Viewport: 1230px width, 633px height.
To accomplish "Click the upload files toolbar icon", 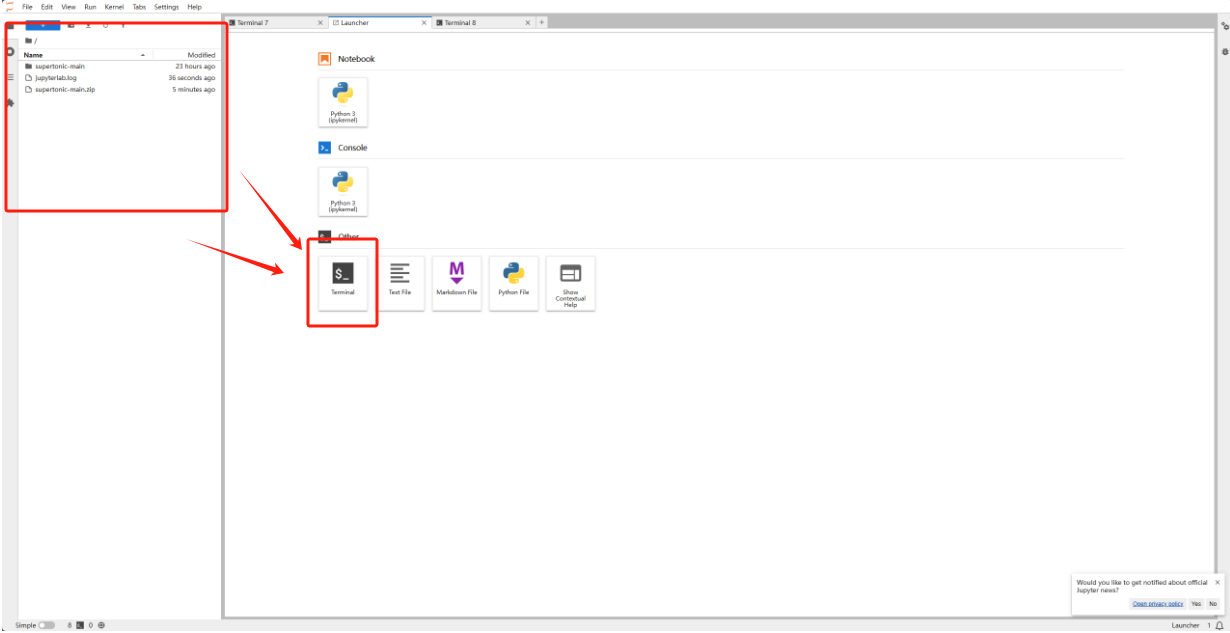I will click(x=88, y=25).
